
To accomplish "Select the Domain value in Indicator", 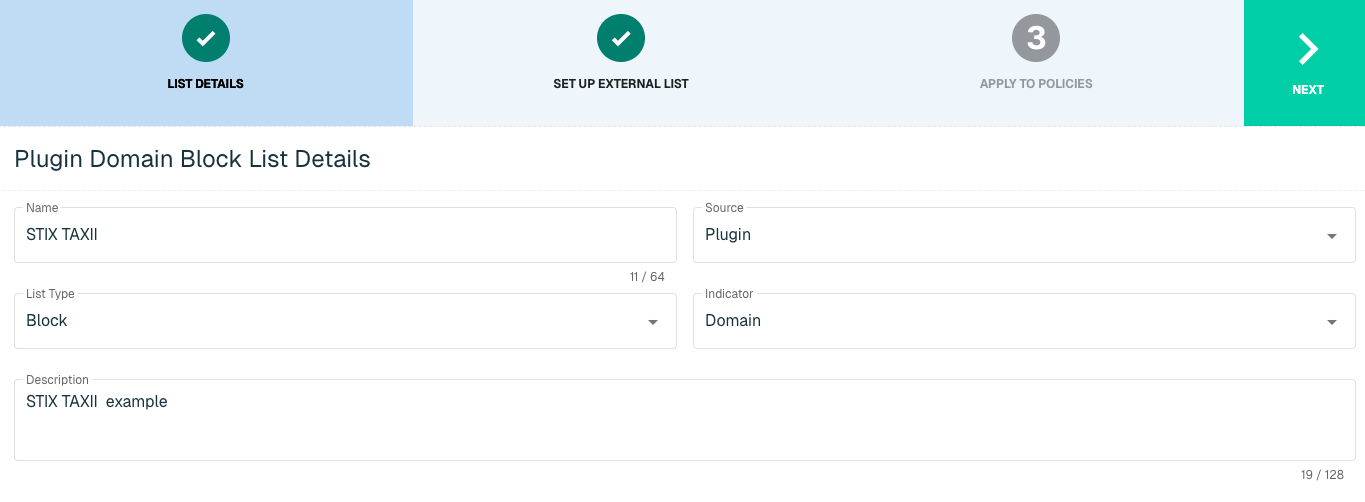I will [x=733, y=320].
